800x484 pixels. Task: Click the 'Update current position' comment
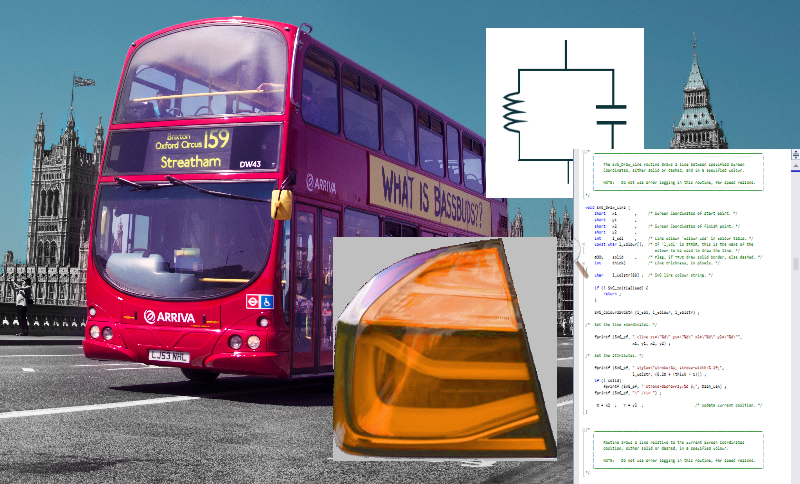coord(729,405)
